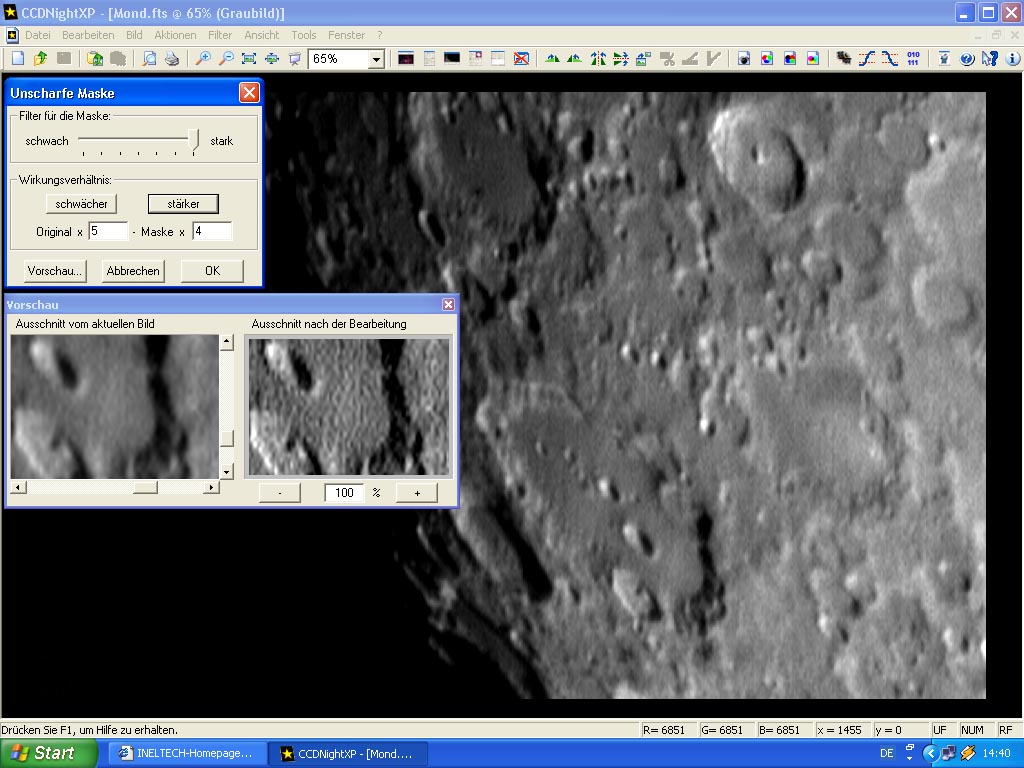Image resolution: width=1024 pixels, height=768 pixels.
Task: Click the mask filter strength slider handle
Action: click(193, 139)
